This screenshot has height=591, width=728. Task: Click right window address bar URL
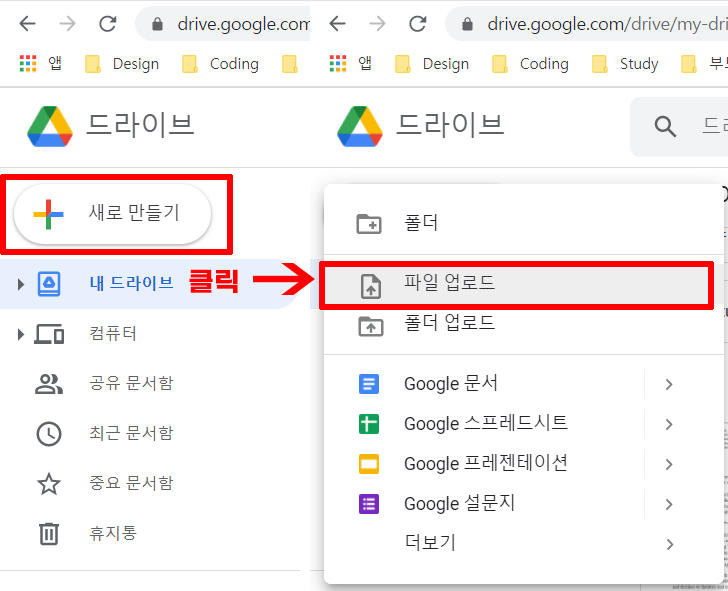point(607,24)
